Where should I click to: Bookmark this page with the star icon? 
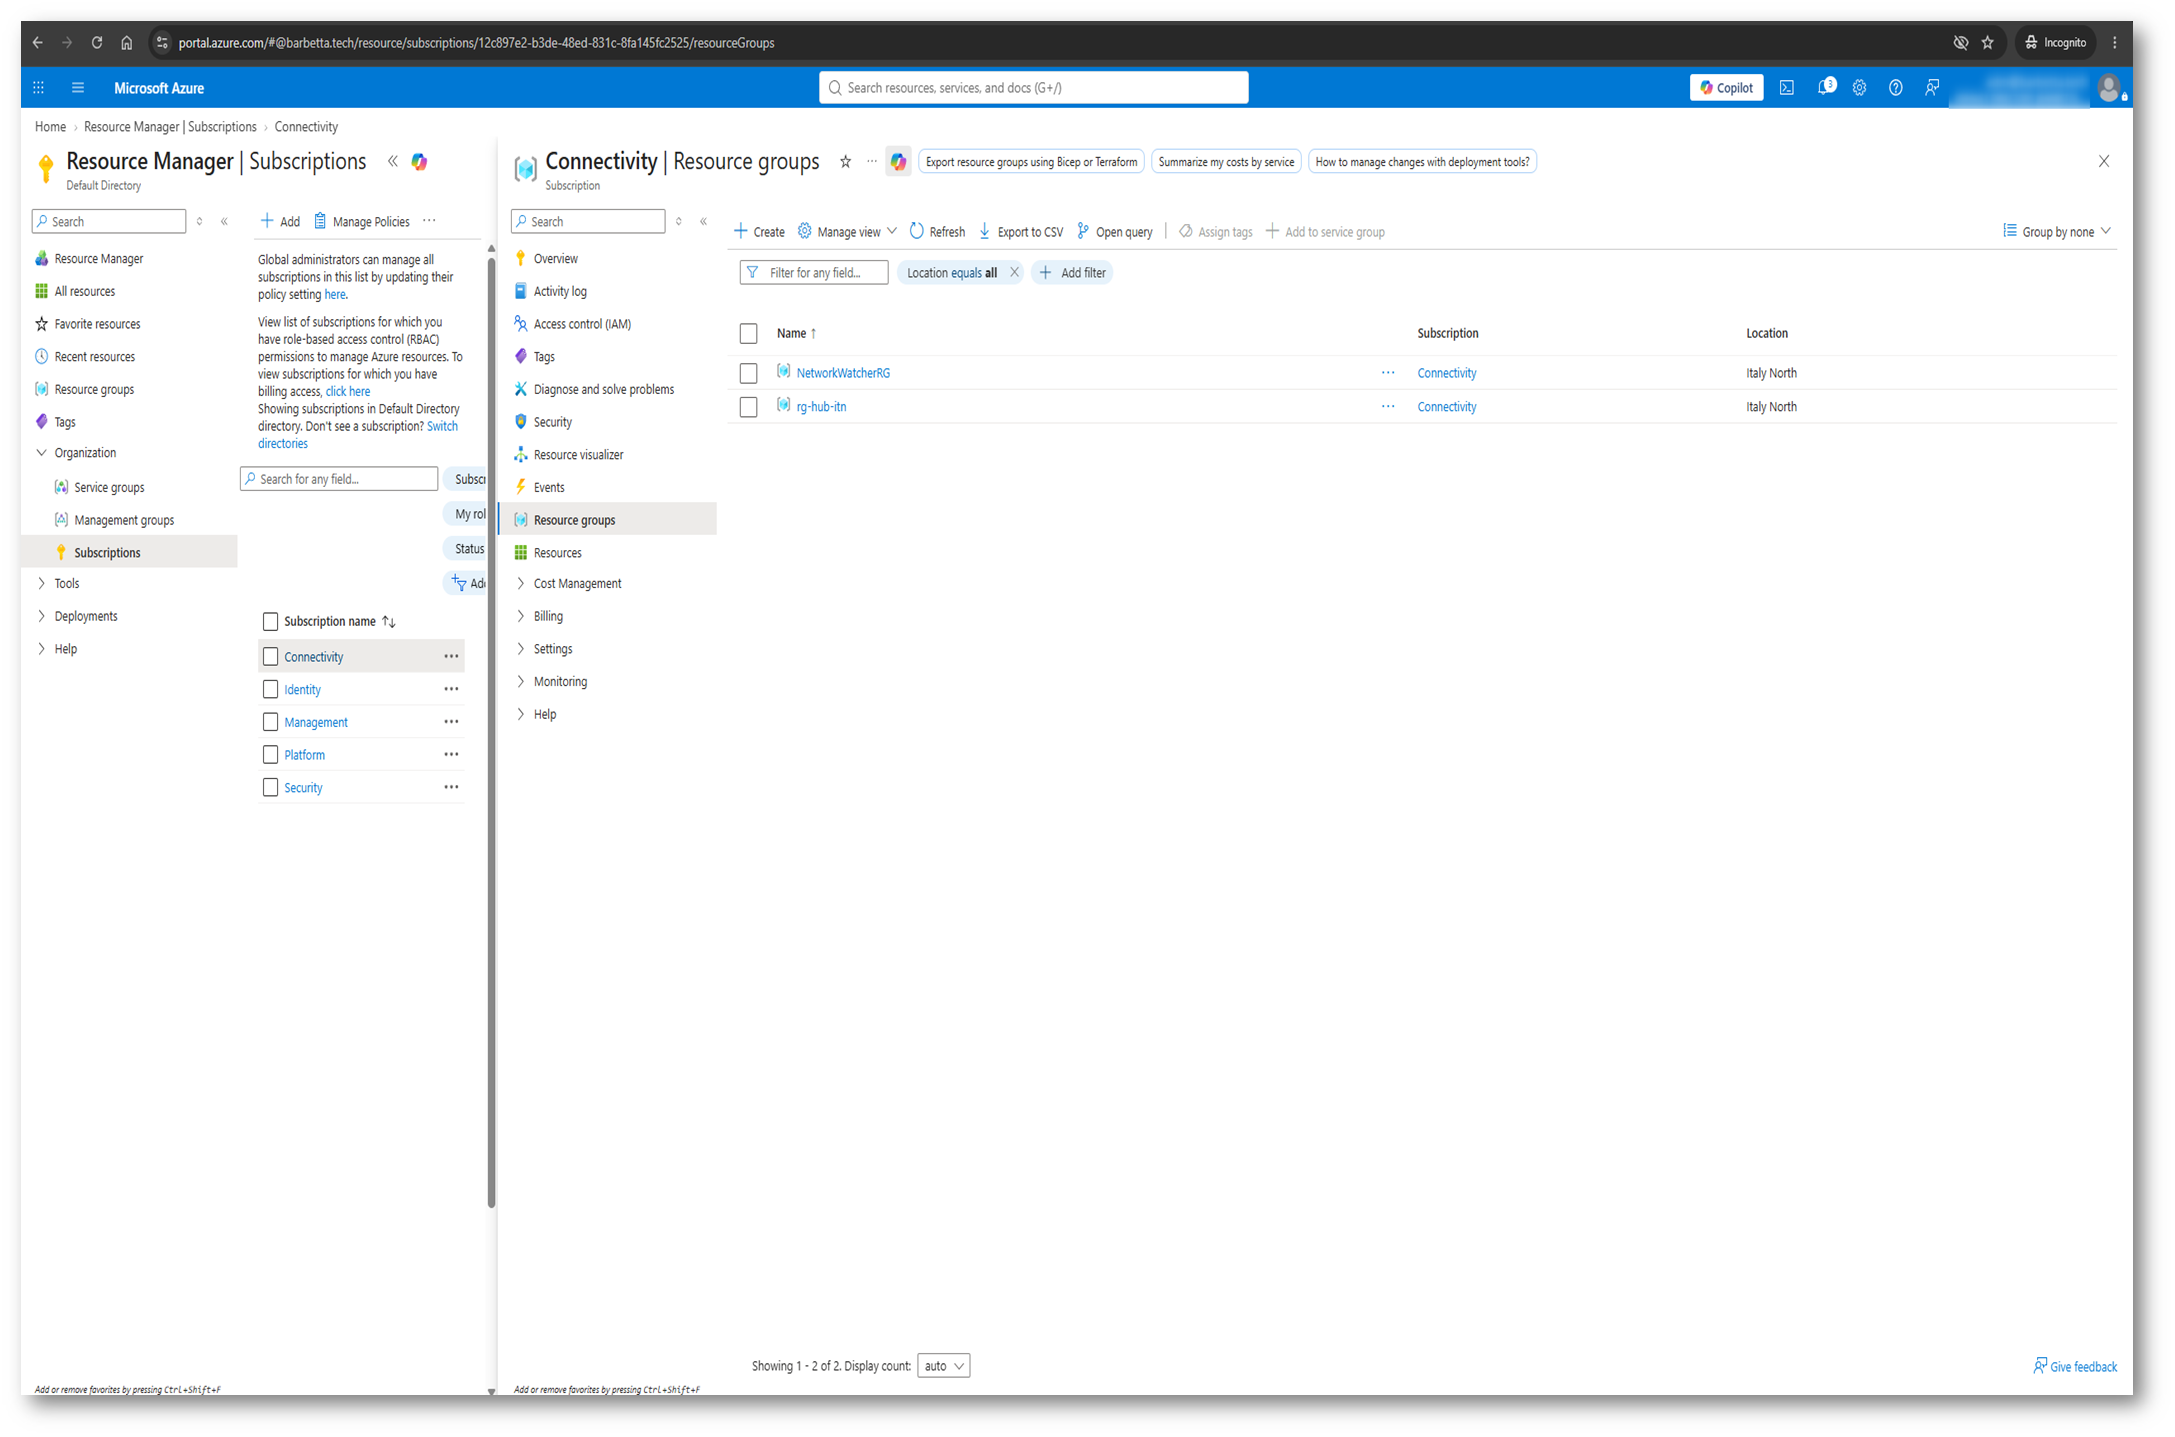1988,43
